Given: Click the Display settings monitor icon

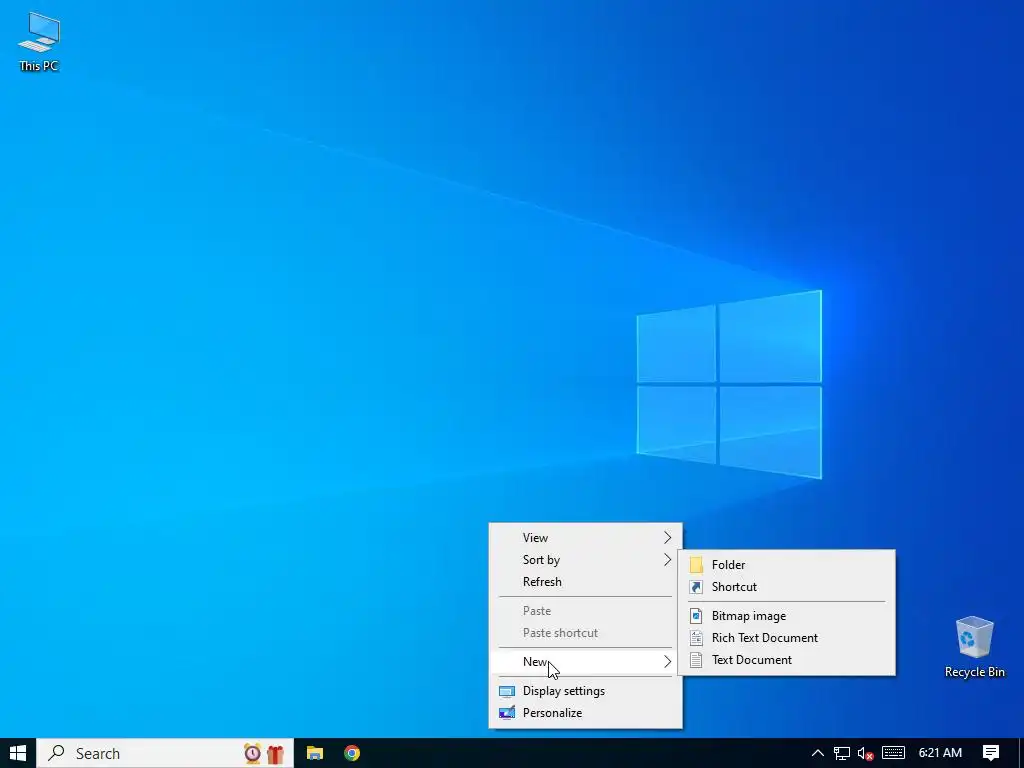Looking at the screenshot, I should tap(507, 691).
